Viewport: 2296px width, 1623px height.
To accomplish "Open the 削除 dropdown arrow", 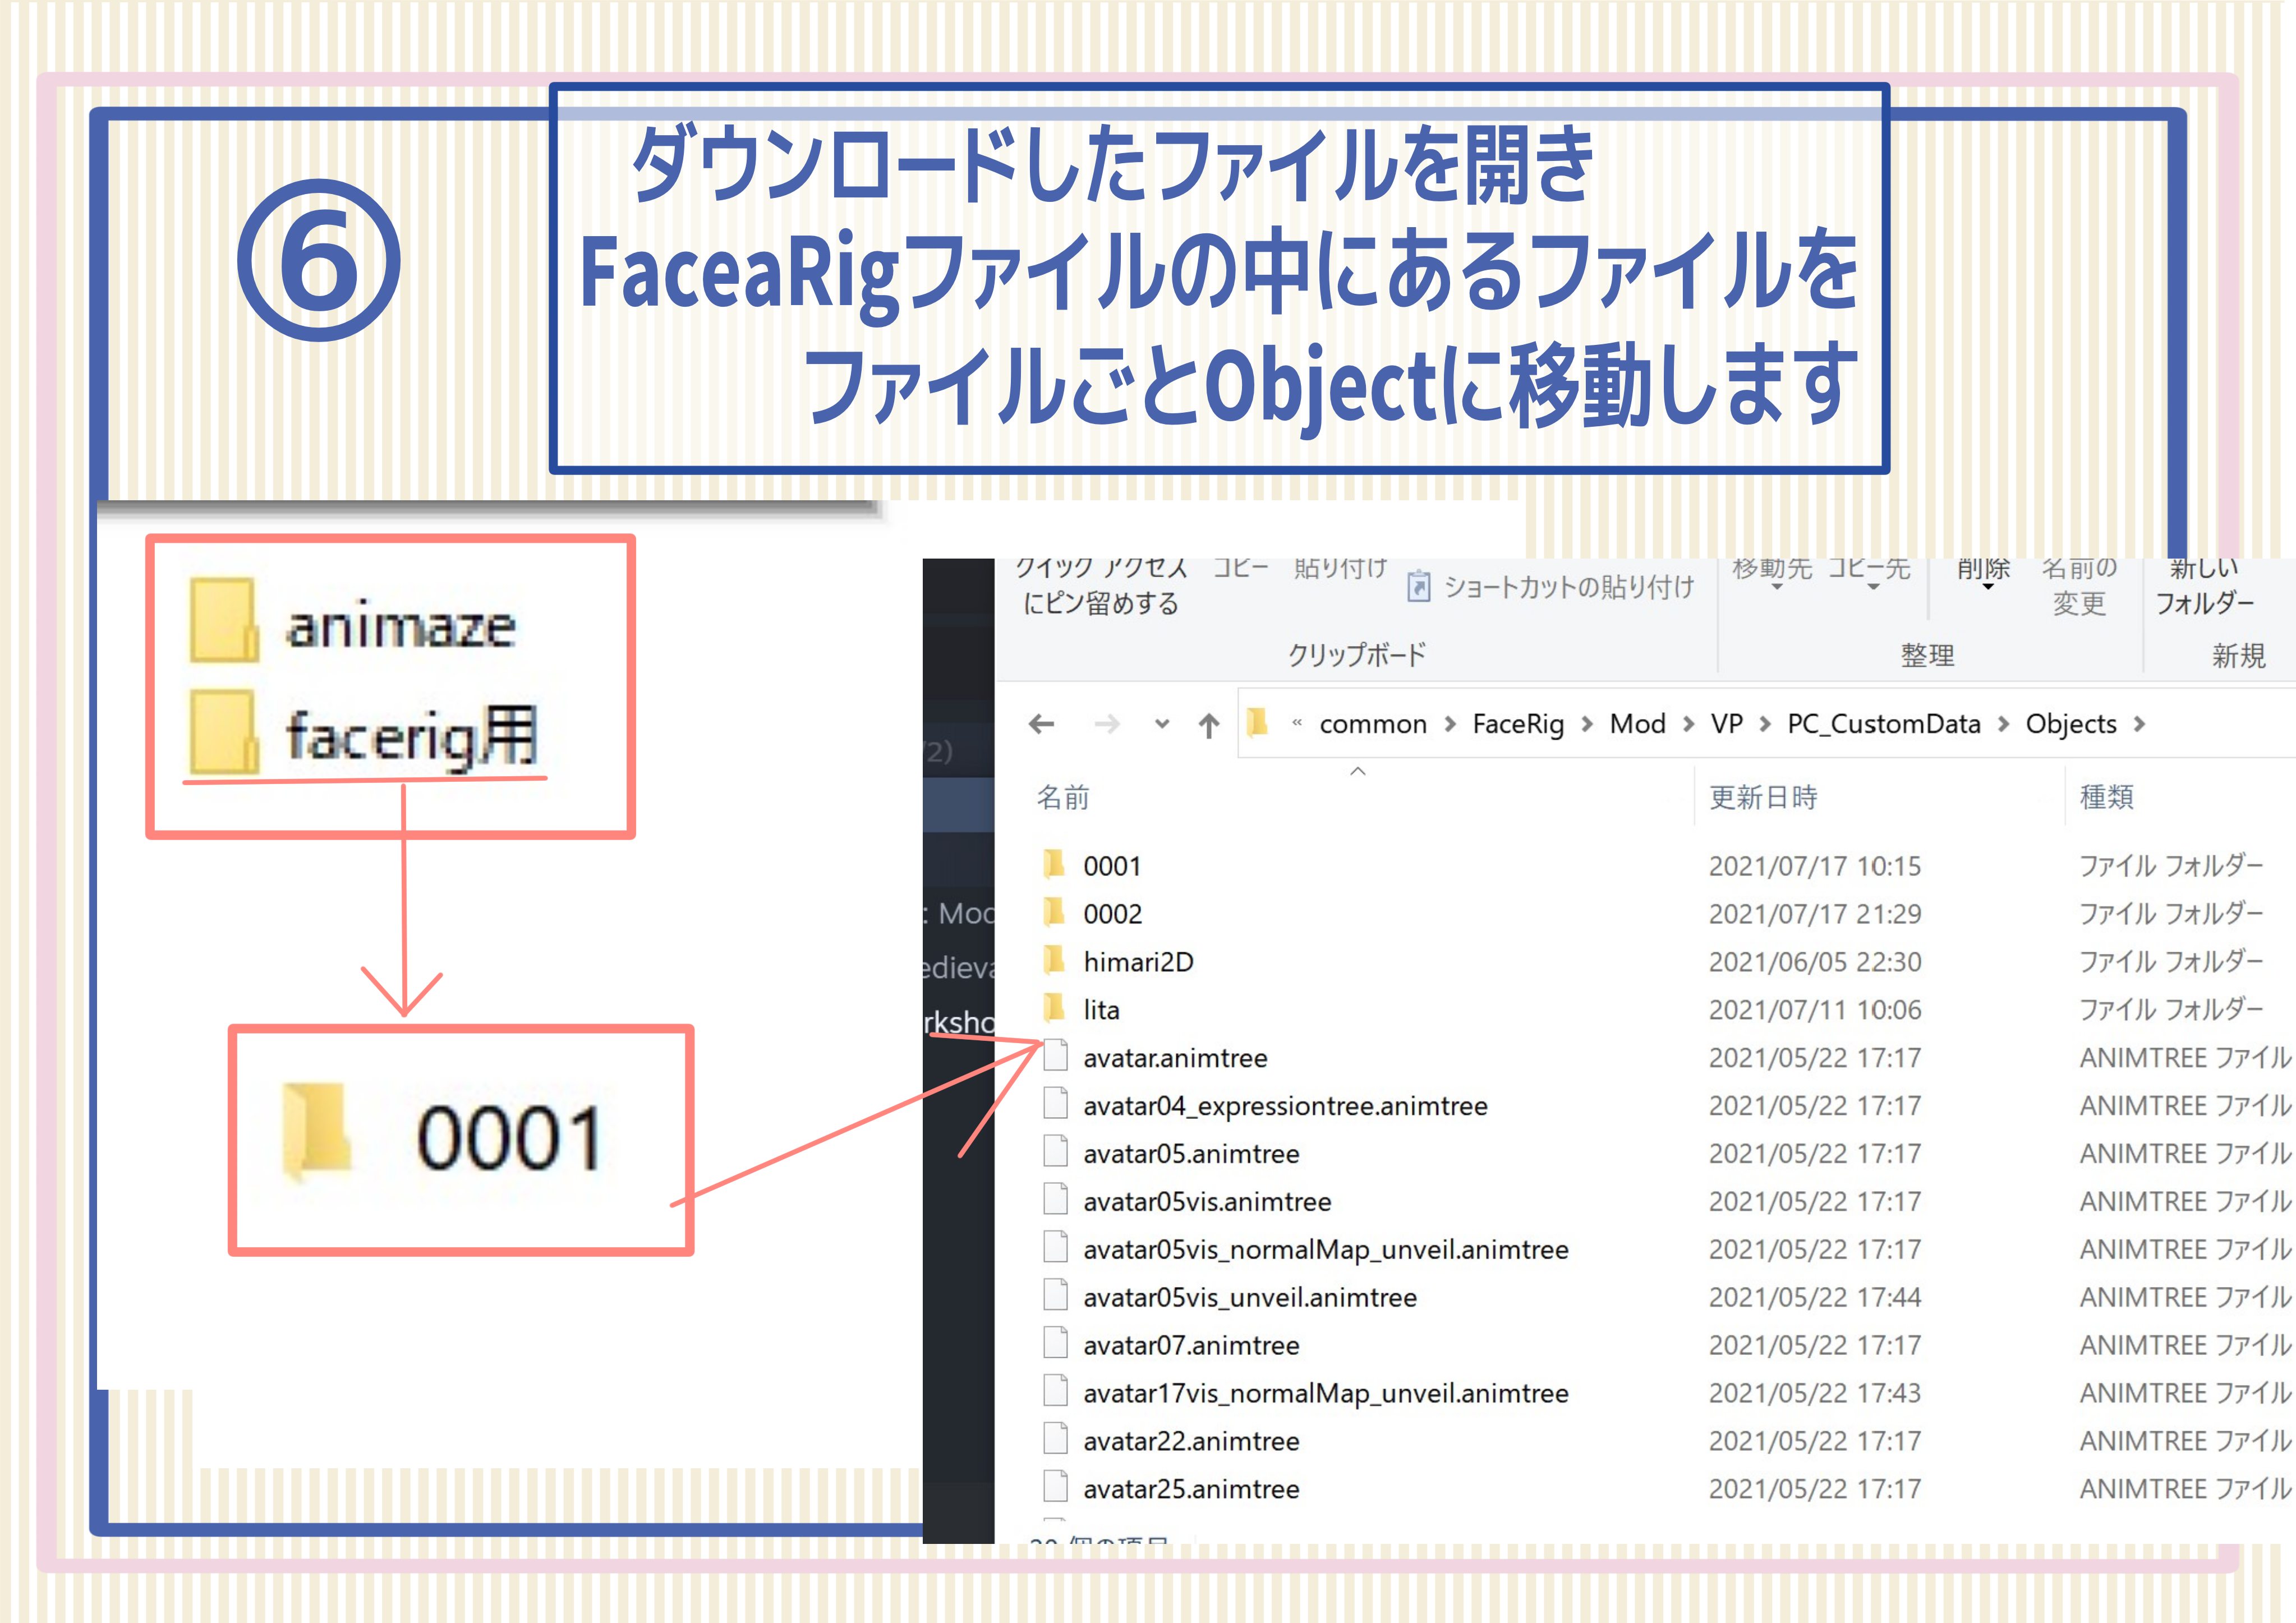I will tap(1988, 587).
